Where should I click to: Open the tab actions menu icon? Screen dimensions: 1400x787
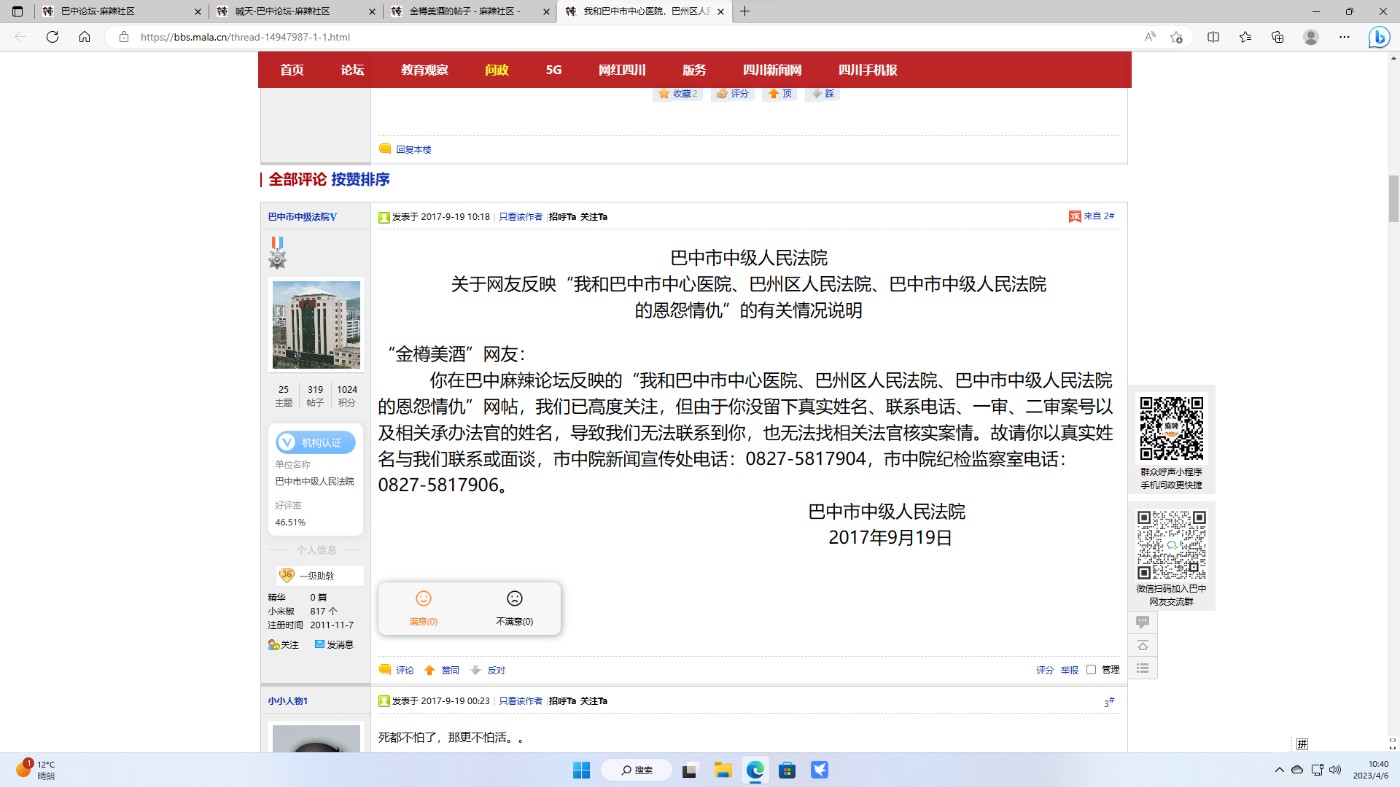click(17, 11)
